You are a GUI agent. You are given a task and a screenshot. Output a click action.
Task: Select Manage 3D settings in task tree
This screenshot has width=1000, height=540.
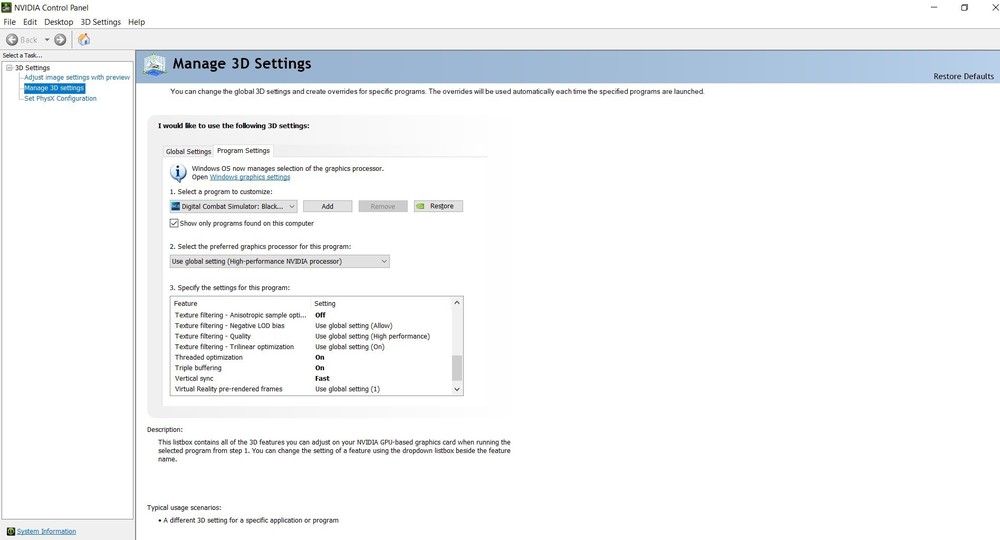click(x=54, y=88)
